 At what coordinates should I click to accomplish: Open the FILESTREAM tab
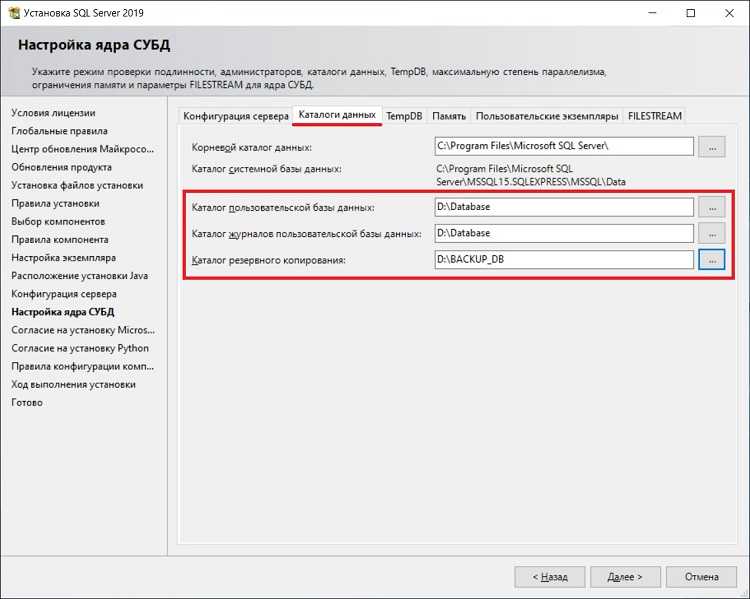pos(655,116)
